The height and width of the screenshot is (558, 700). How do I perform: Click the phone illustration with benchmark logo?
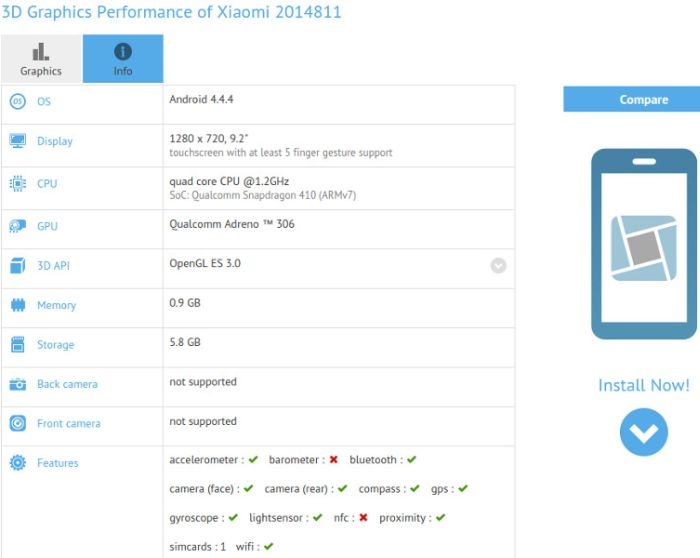coord(644,244)
